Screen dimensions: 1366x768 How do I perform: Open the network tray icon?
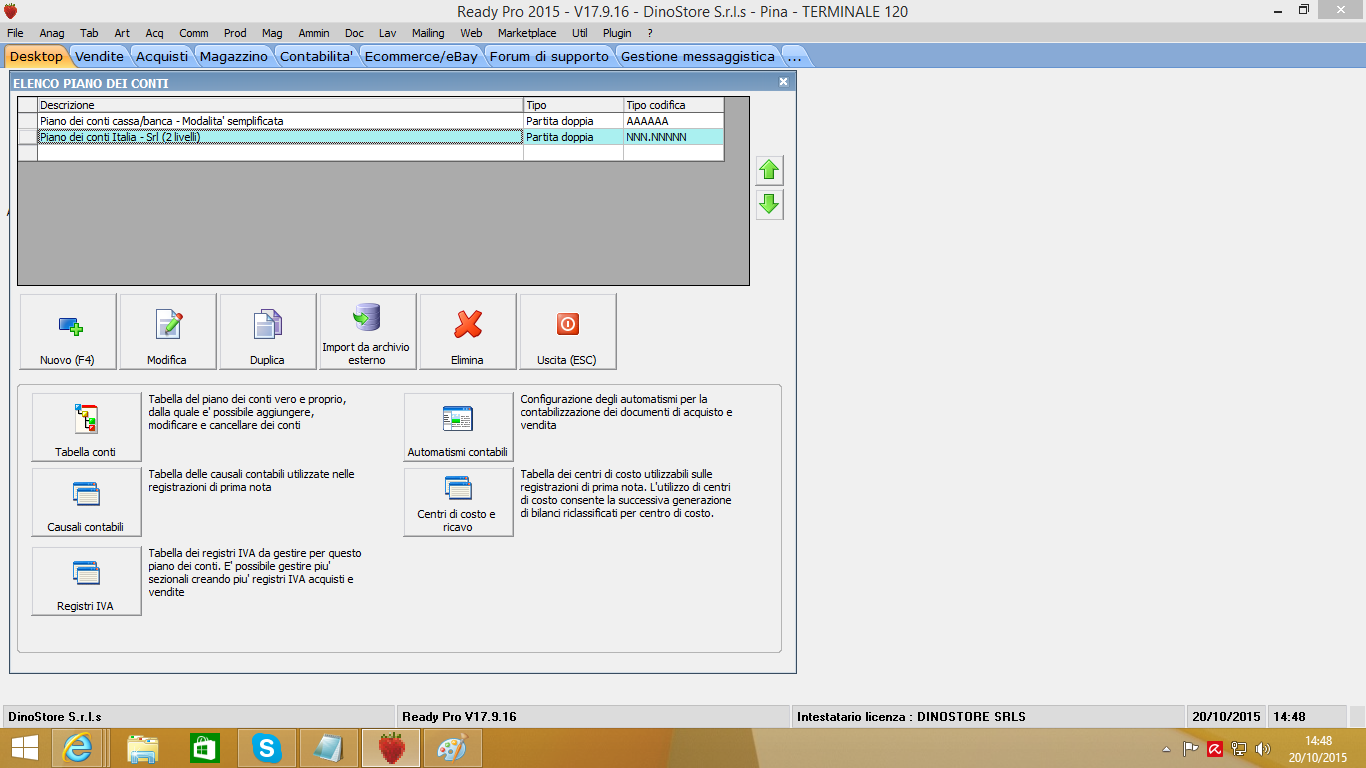pyautogui.click(x=1239, y=748)
